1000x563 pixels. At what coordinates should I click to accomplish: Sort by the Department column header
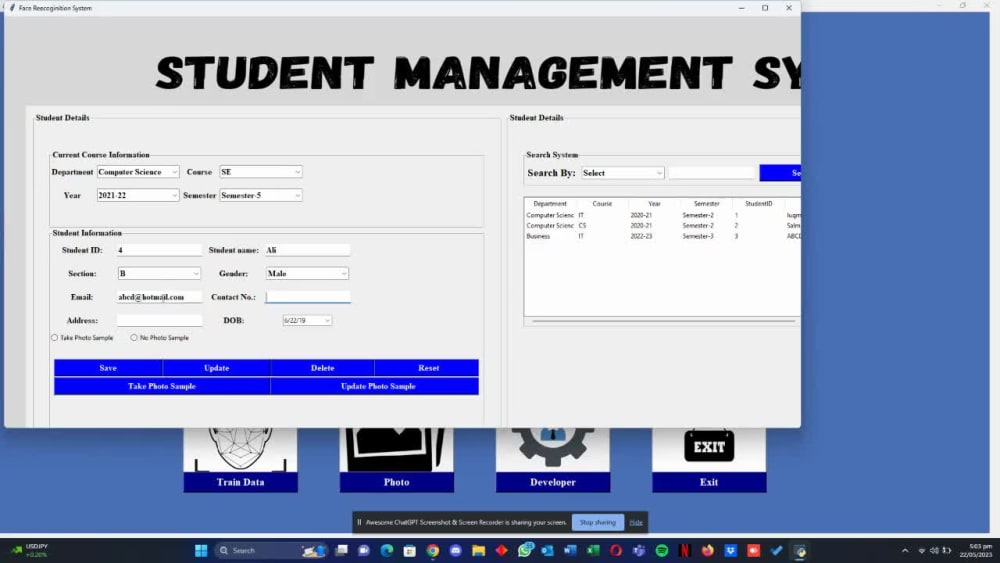550,204
